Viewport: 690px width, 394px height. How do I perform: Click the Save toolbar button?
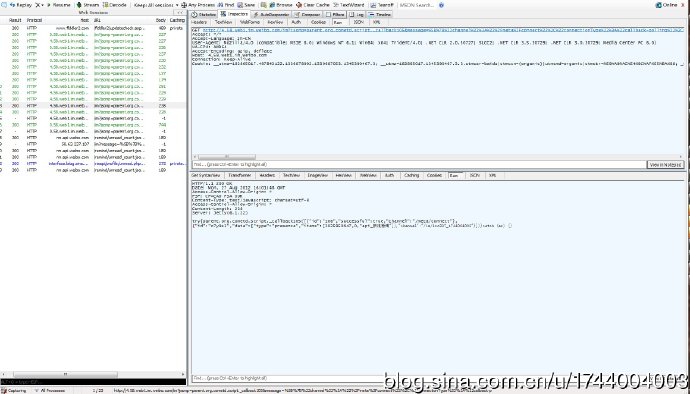246,5
